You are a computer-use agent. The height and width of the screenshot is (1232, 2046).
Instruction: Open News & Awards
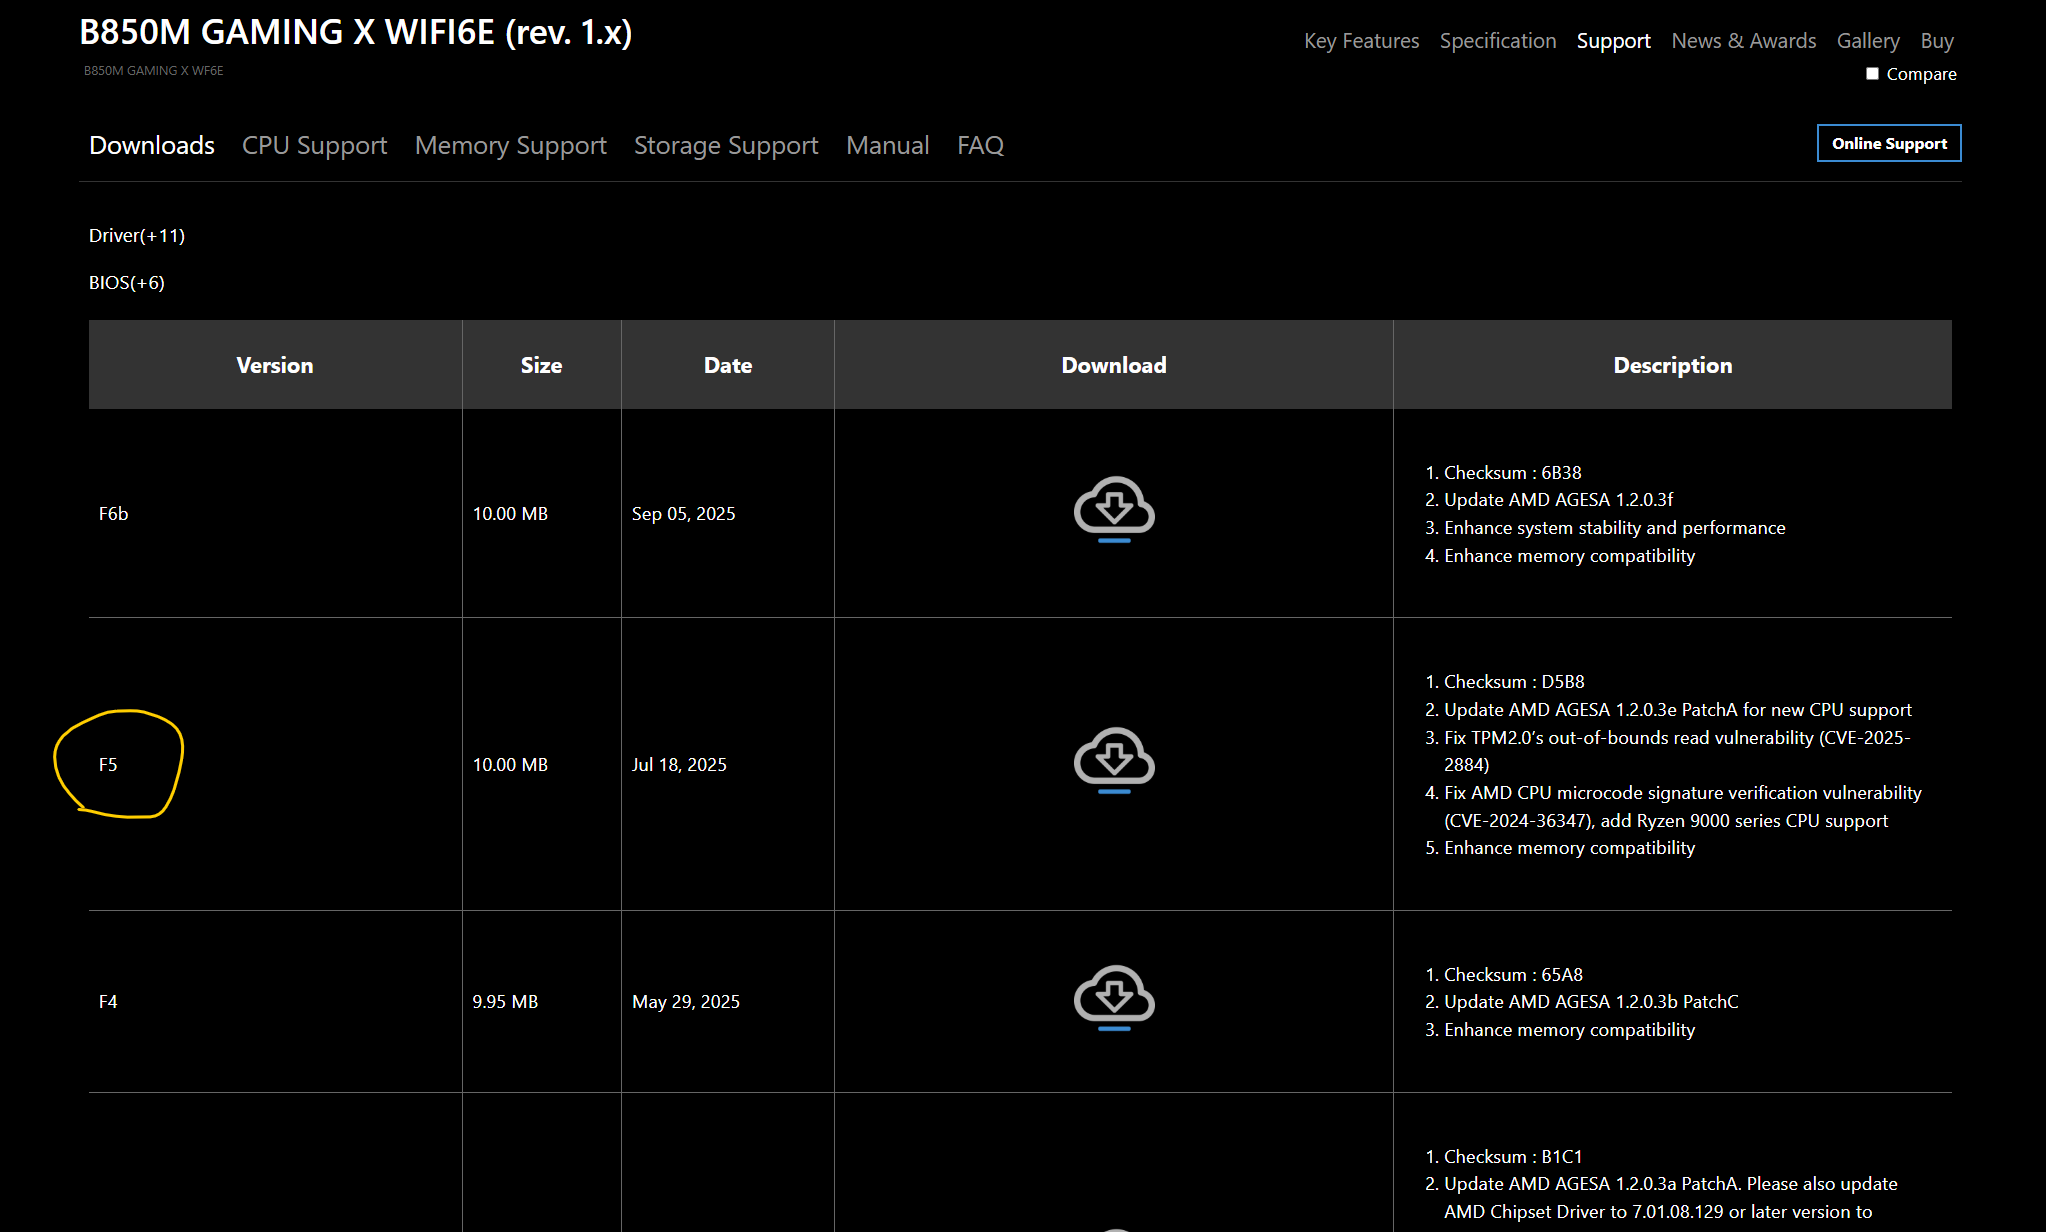click(1743, 41)
